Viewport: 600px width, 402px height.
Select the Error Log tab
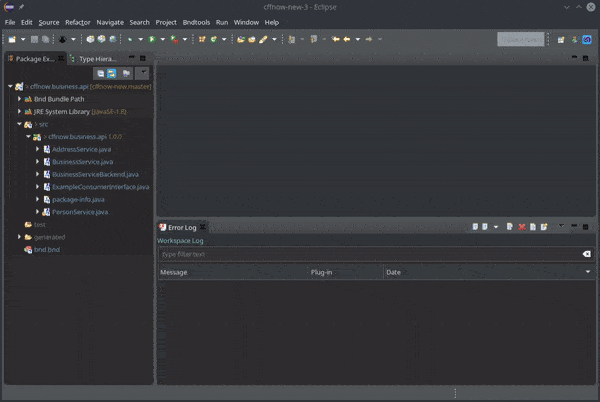(182, 227)
